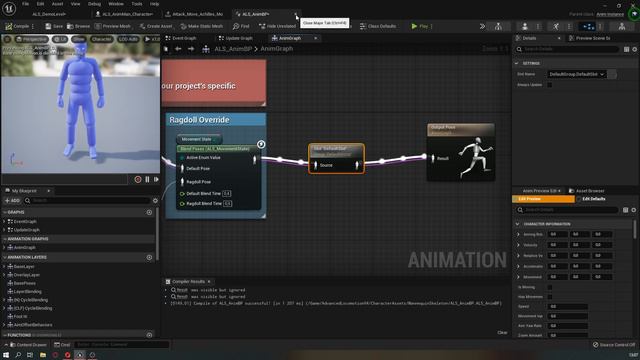Viewport: 640px width, 360px height.
Task: Click Hide Unrelated toolbar button
Action: click(278, 26)
